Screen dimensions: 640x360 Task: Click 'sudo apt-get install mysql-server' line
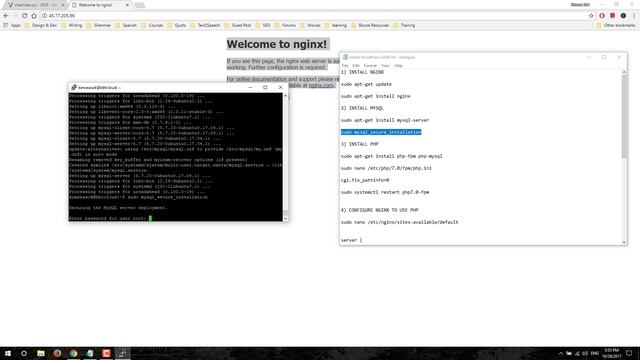[x=385, y=120]
